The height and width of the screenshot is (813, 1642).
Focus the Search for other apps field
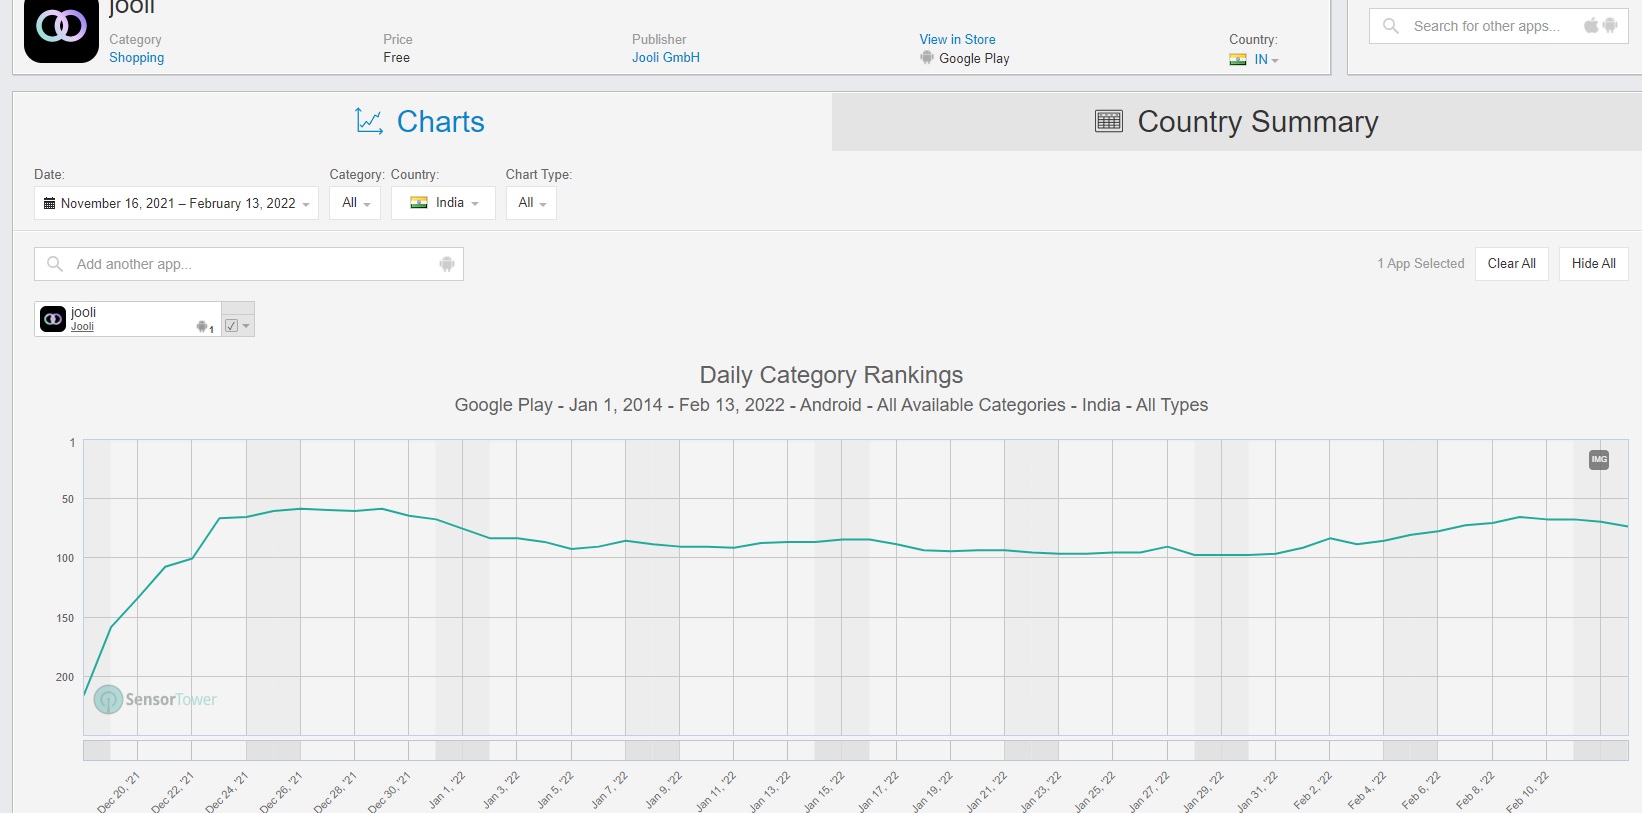tap(1485, 26)
